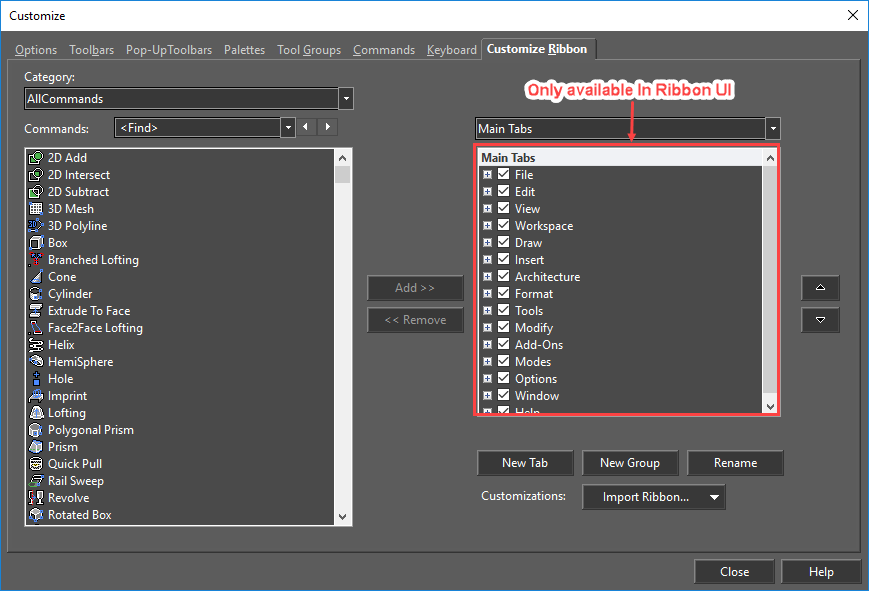Click the 2D Add command icon
The image size is (869, 591).
[36, 158]
